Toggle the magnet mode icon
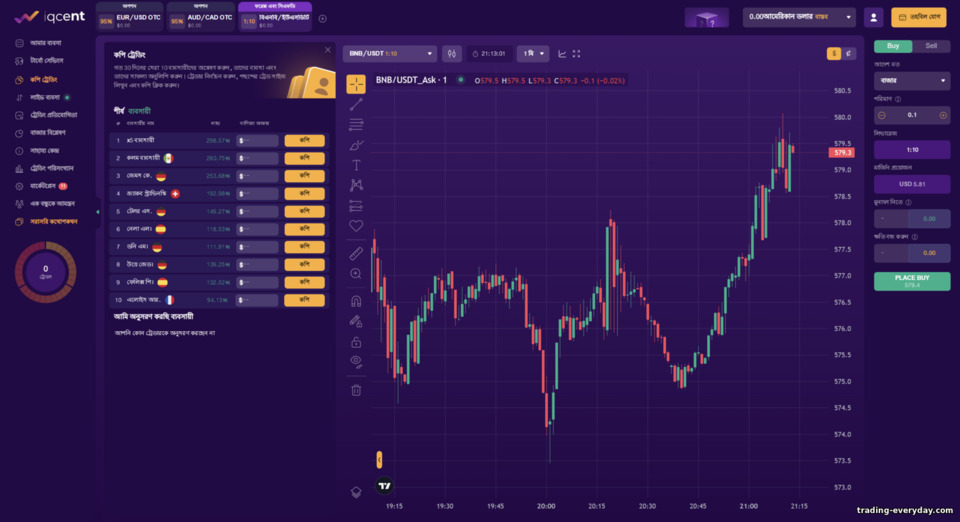The height and width of the screenshot is (522, 960). (x=356, y=301)
